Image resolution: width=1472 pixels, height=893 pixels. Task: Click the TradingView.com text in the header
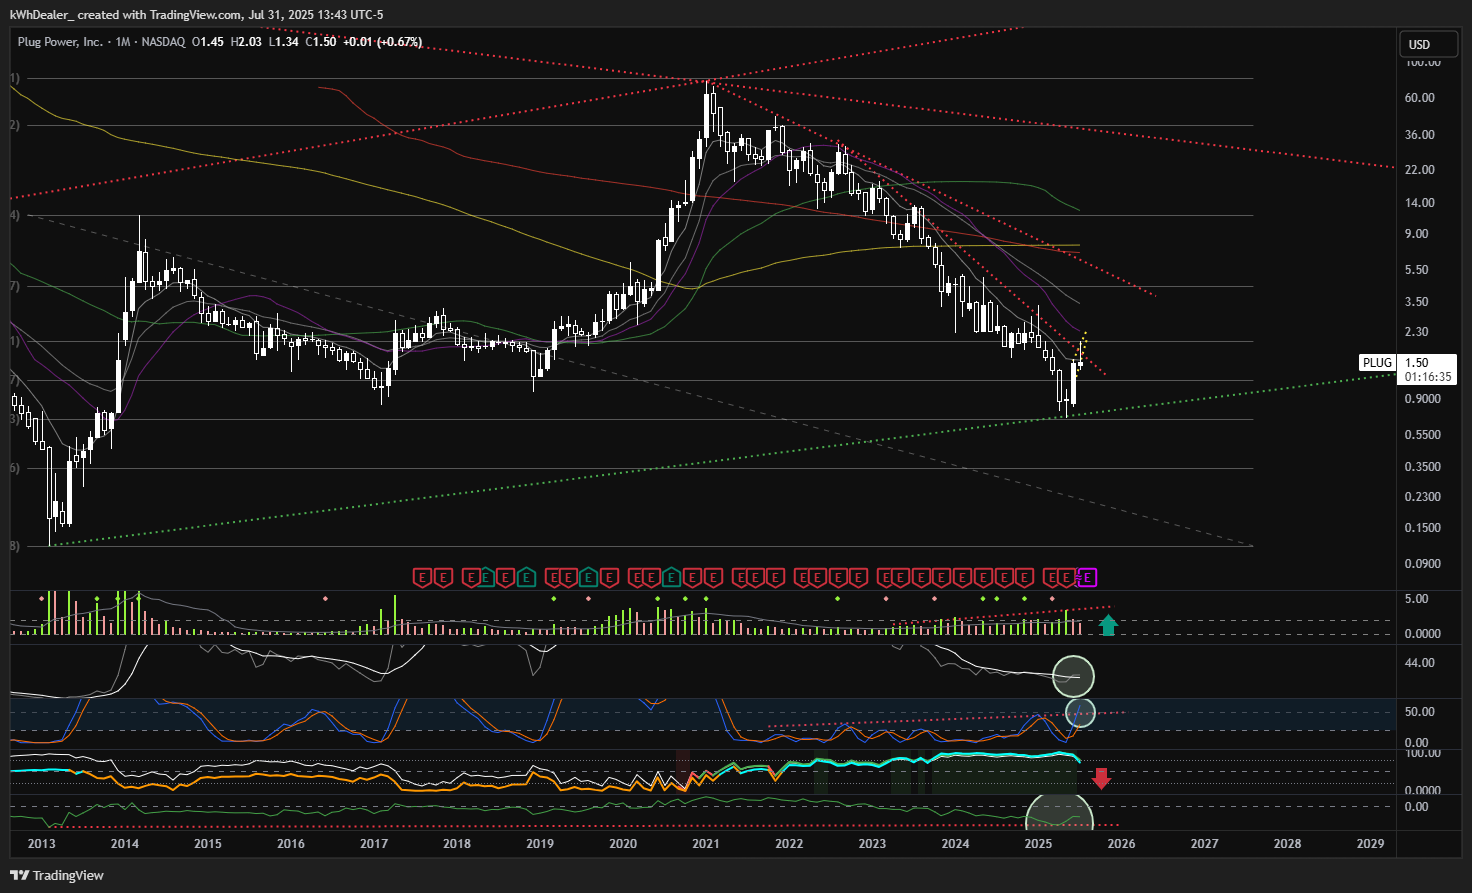click(x=196, y=15)
